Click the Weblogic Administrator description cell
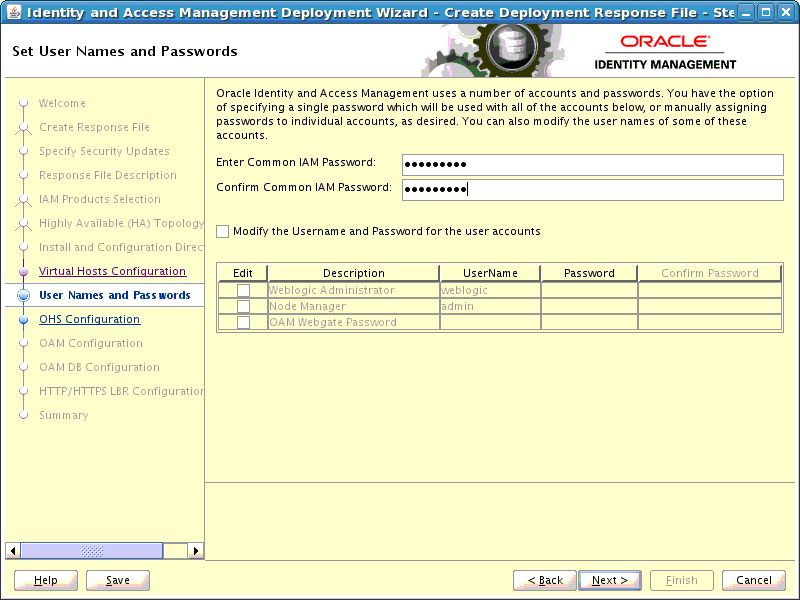The image size is (800, 600). click(x=354, y=290)
